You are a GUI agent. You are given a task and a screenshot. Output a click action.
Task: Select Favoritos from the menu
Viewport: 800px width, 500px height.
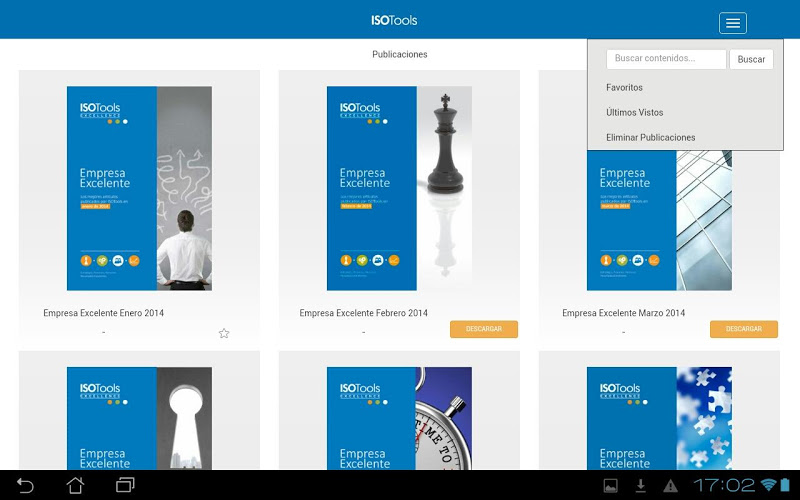pos(624,87)
